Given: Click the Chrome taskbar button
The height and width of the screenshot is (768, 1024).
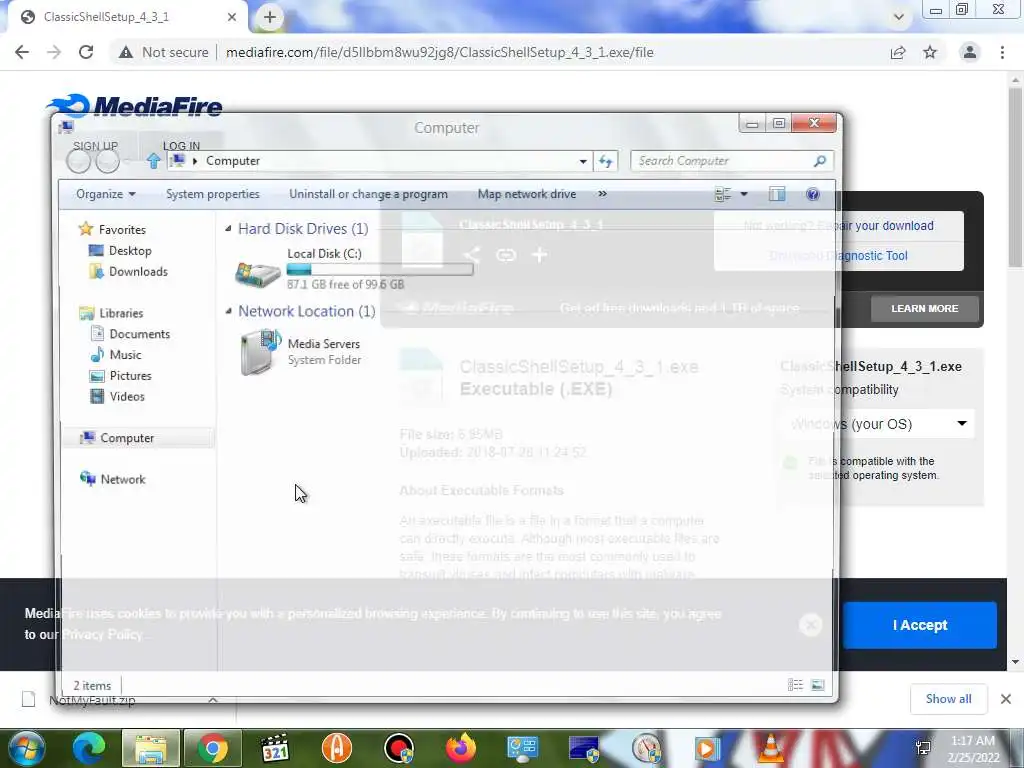Looking at the screenshot, I should pyautogui.click(x=212, y=748).
